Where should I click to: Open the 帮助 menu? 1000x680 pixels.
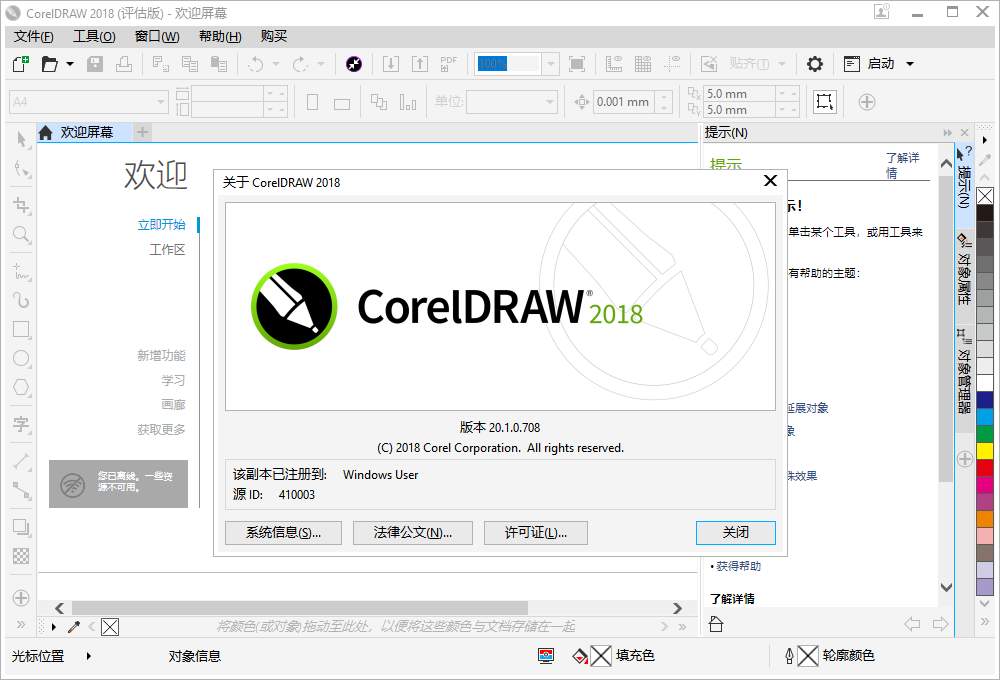[219, 36]
